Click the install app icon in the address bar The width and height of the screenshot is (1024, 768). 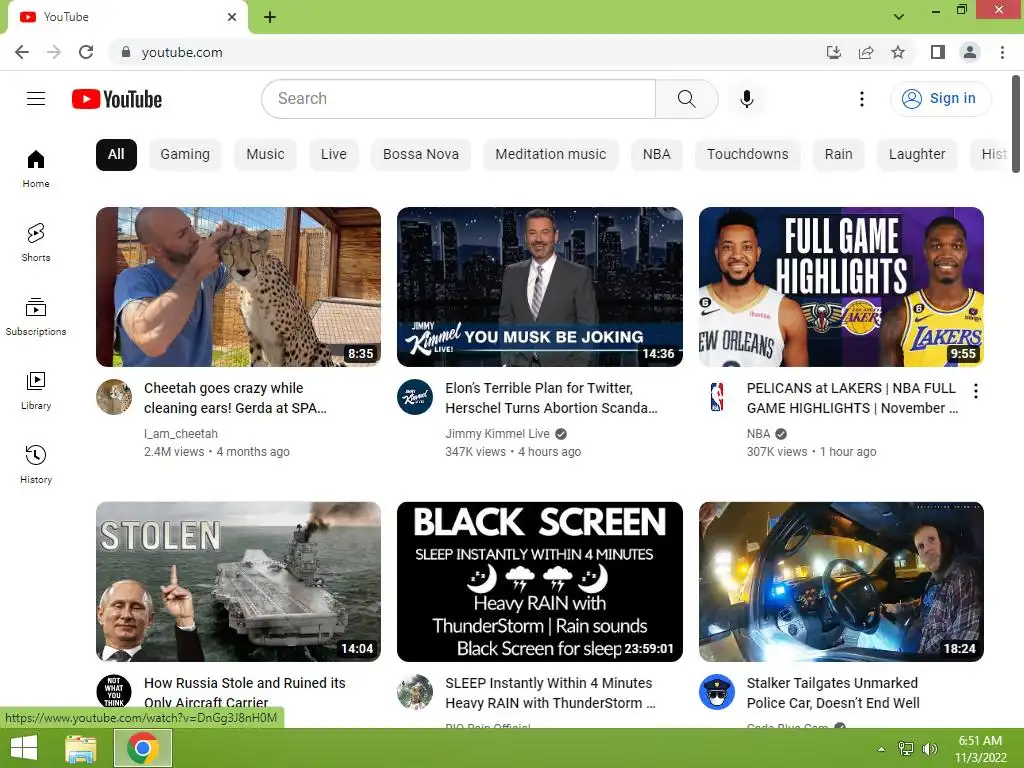833,52
